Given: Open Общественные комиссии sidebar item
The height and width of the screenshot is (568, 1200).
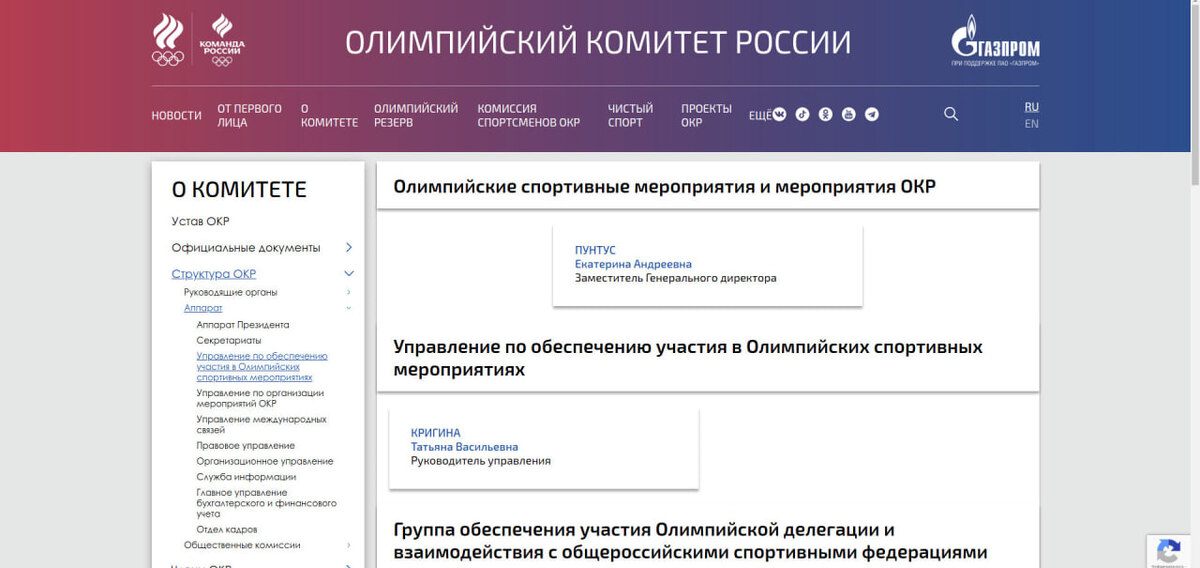Looking at the screenshot, I should [x=242, y=545].
